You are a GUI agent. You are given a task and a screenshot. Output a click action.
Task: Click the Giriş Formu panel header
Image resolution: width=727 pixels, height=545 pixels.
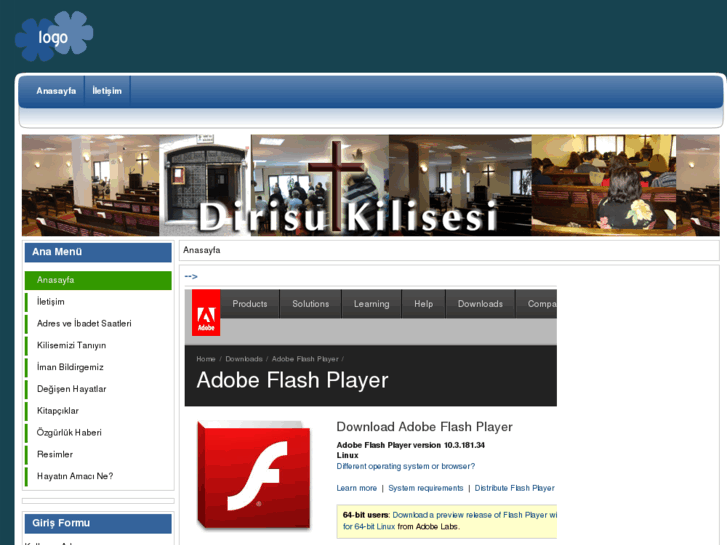98,524
